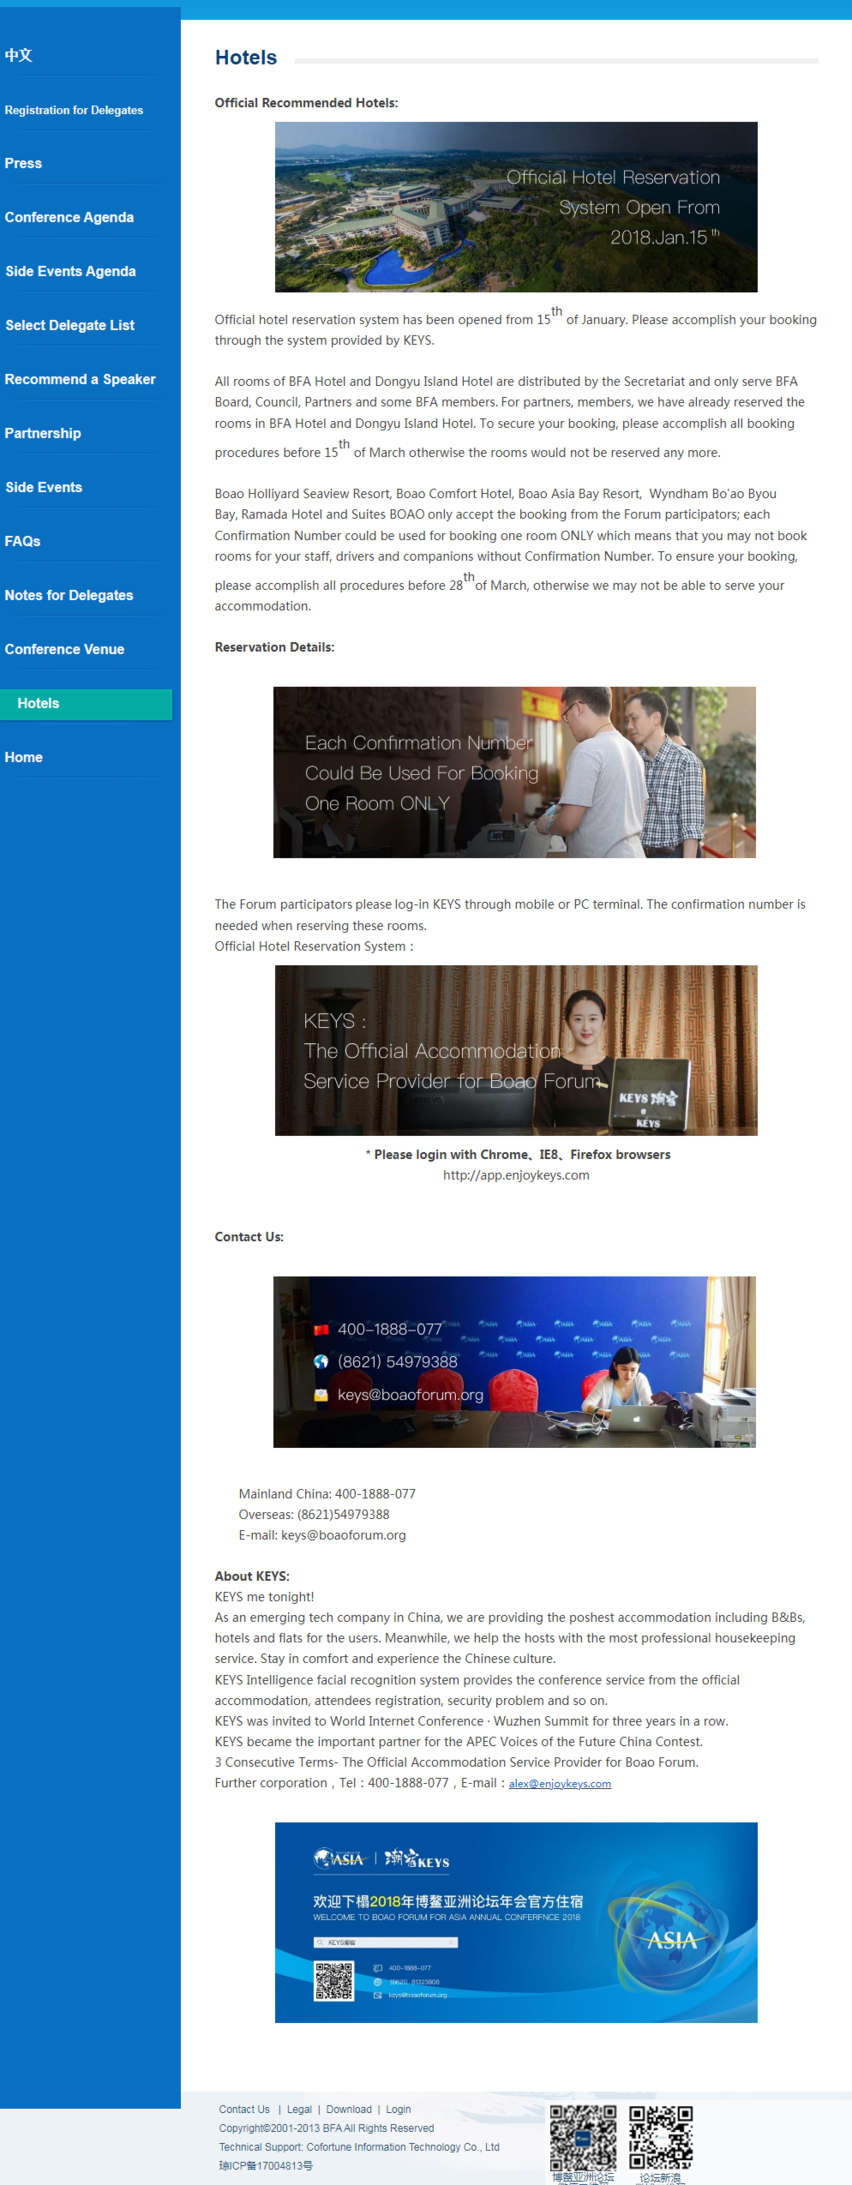
Task: Click the Mainland China: 400-1888-077 line
Action: (x=327, y=1494)
